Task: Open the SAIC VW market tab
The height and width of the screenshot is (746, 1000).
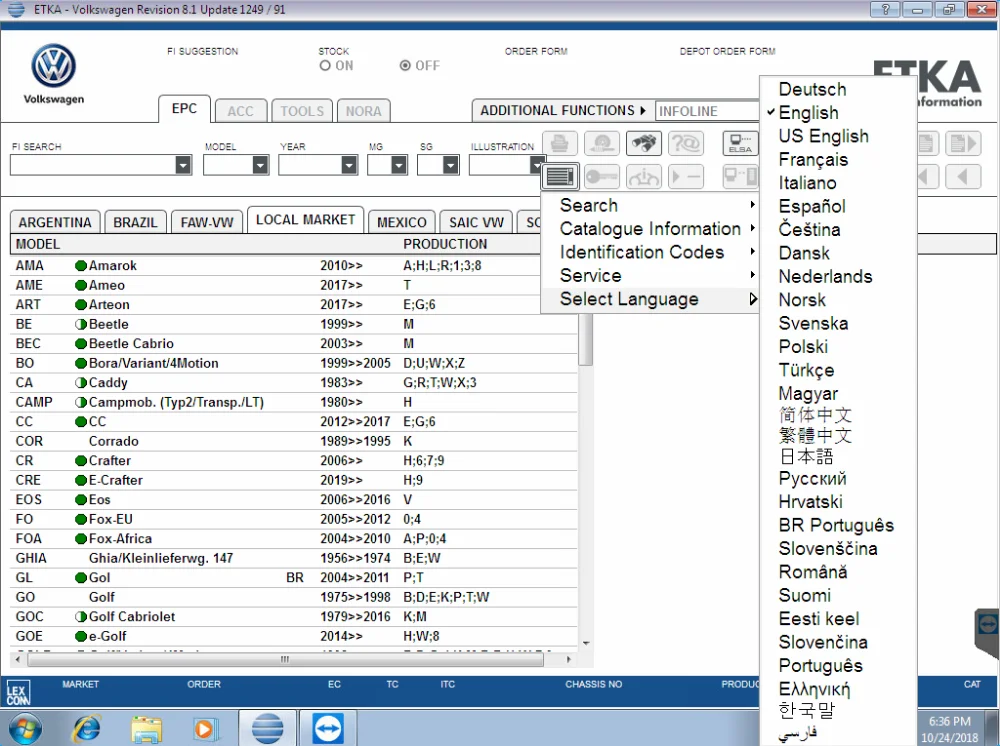Action: tap(476, 222)
